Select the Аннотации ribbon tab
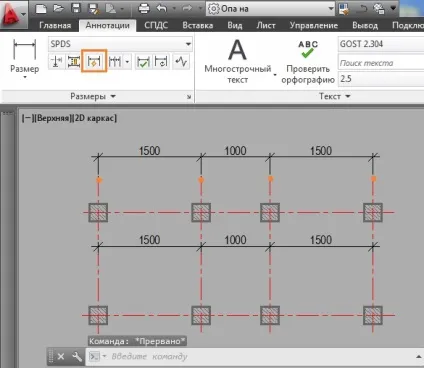Viewport: 424px width, 368px height. (107, 25)
